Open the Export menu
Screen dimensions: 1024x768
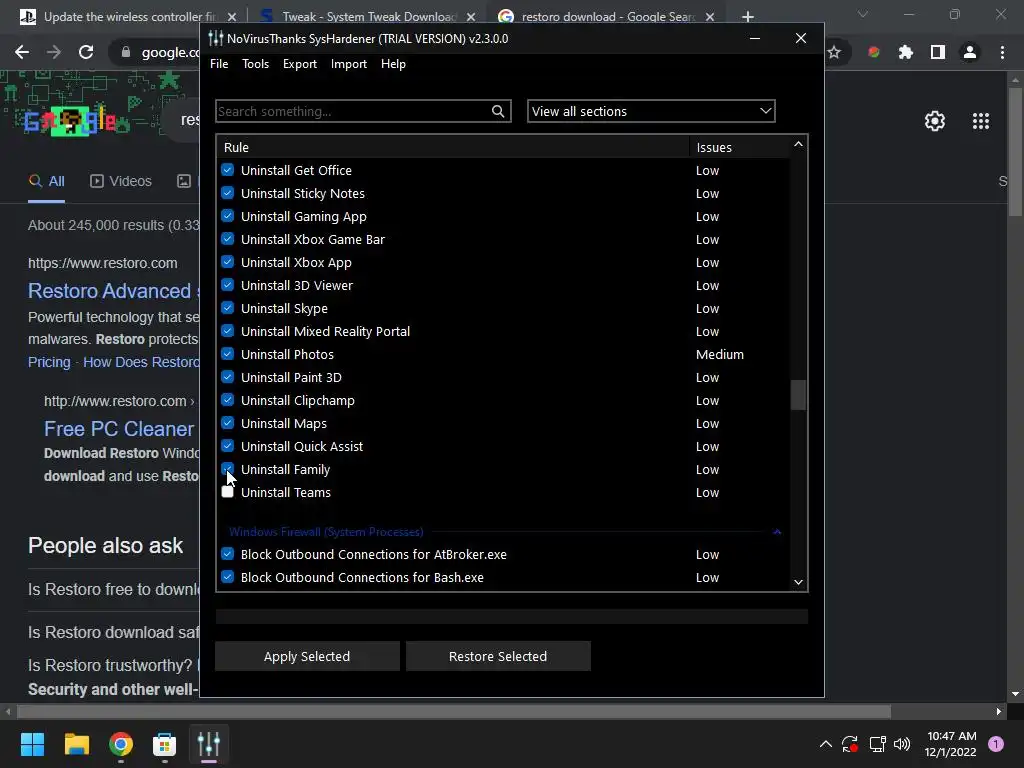(x=300, y=63)
